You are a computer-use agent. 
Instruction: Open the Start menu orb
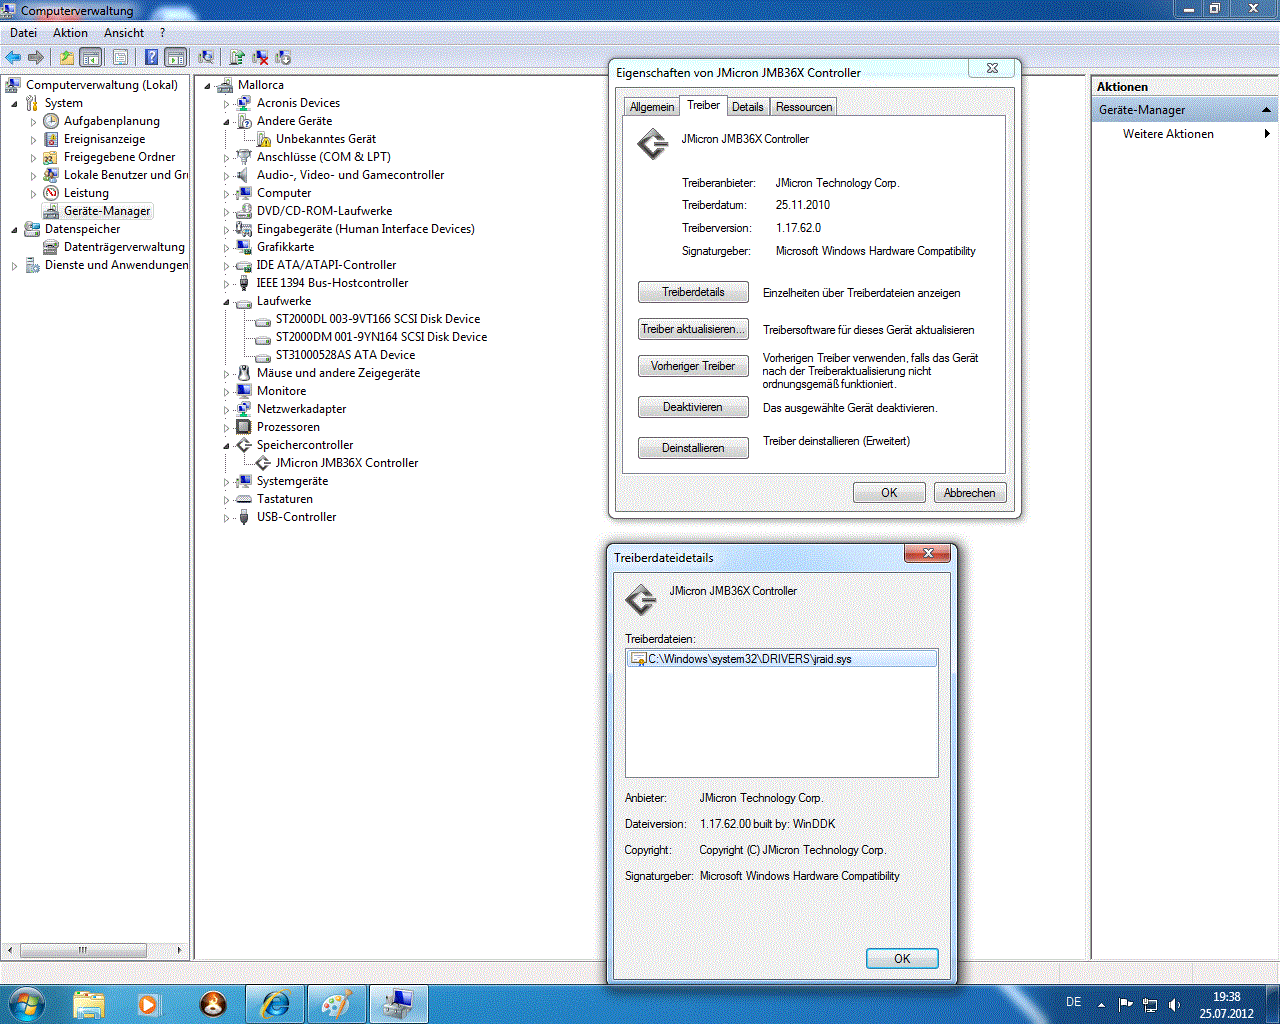[x=25, y=1004]
